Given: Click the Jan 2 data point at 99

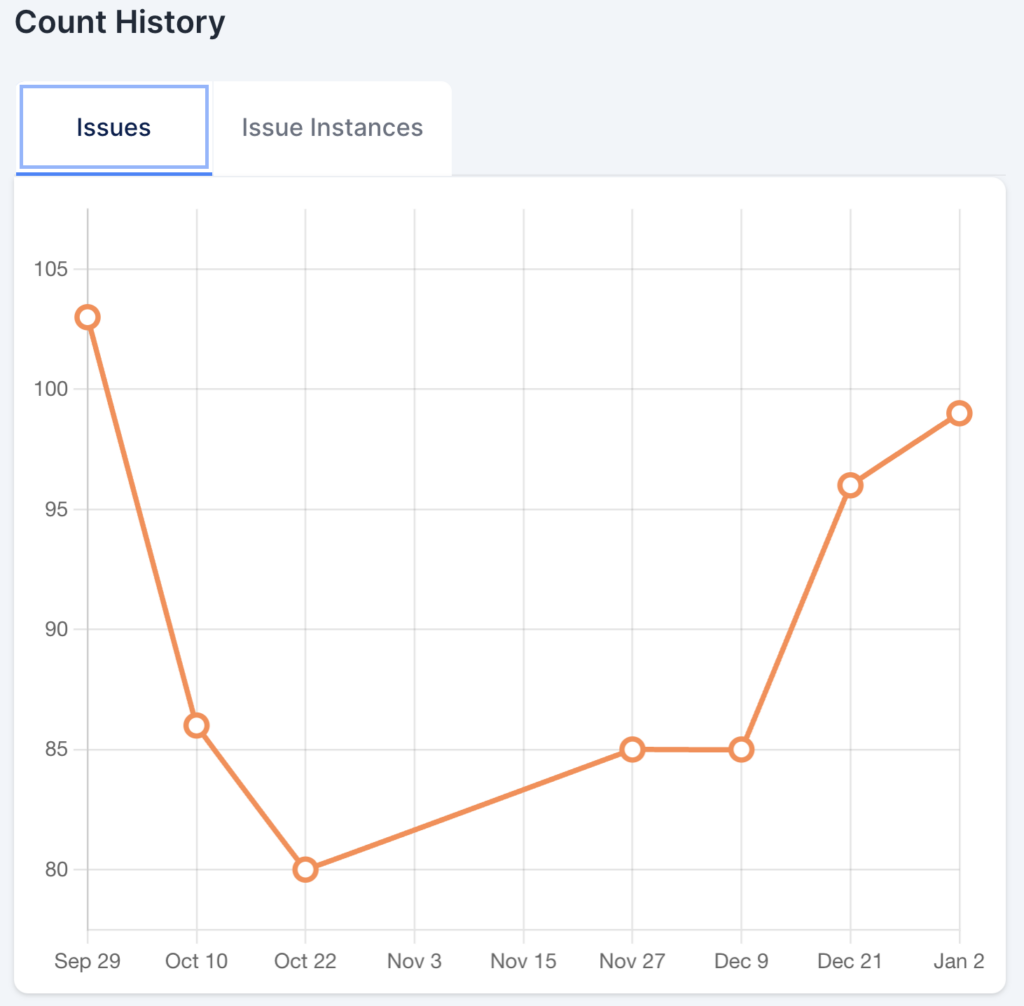Looking at the screenshot, I should click(x=959, y=413).
